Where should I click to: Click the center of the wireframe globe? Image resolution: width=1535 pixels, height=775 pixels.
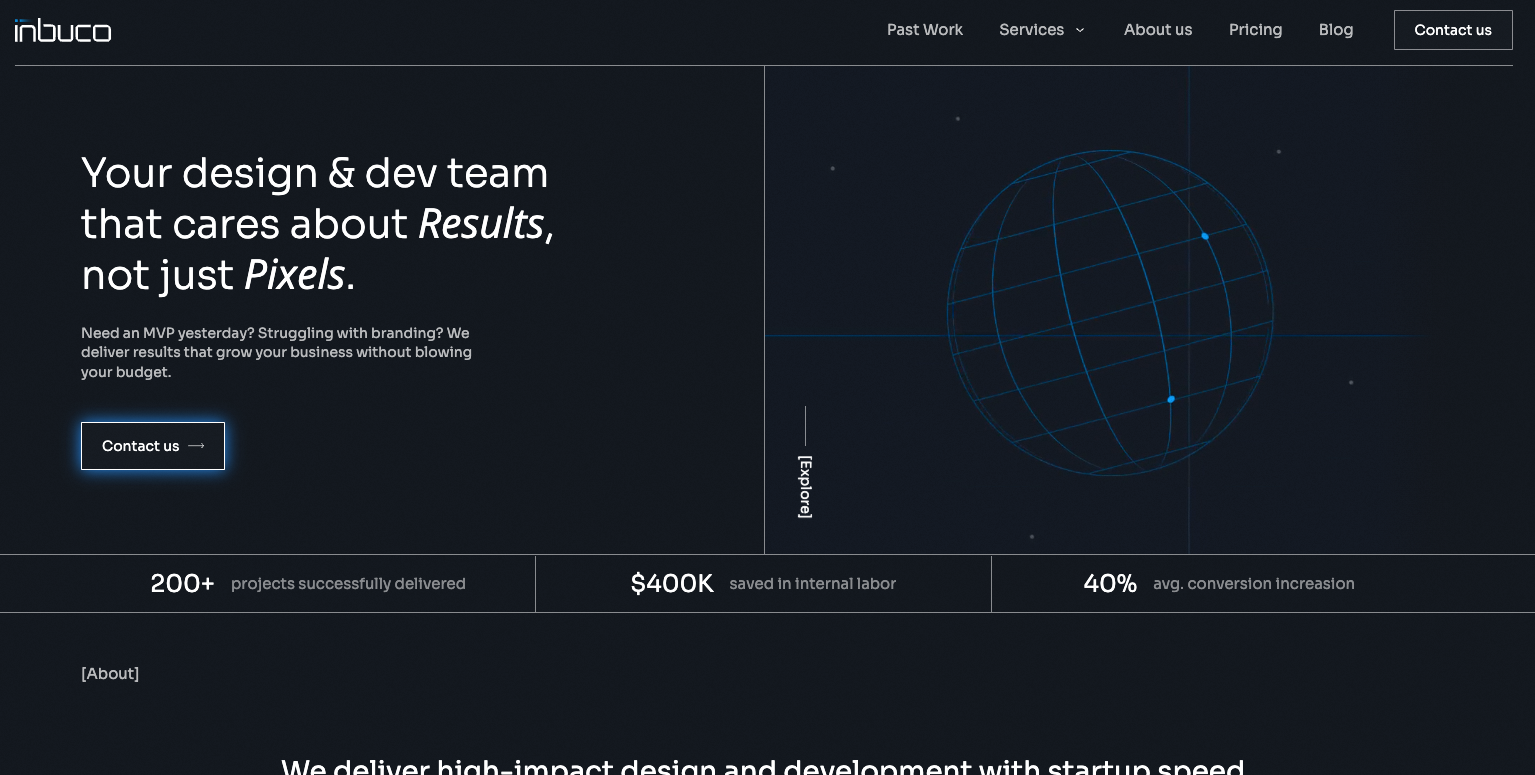click(1109, 313)
